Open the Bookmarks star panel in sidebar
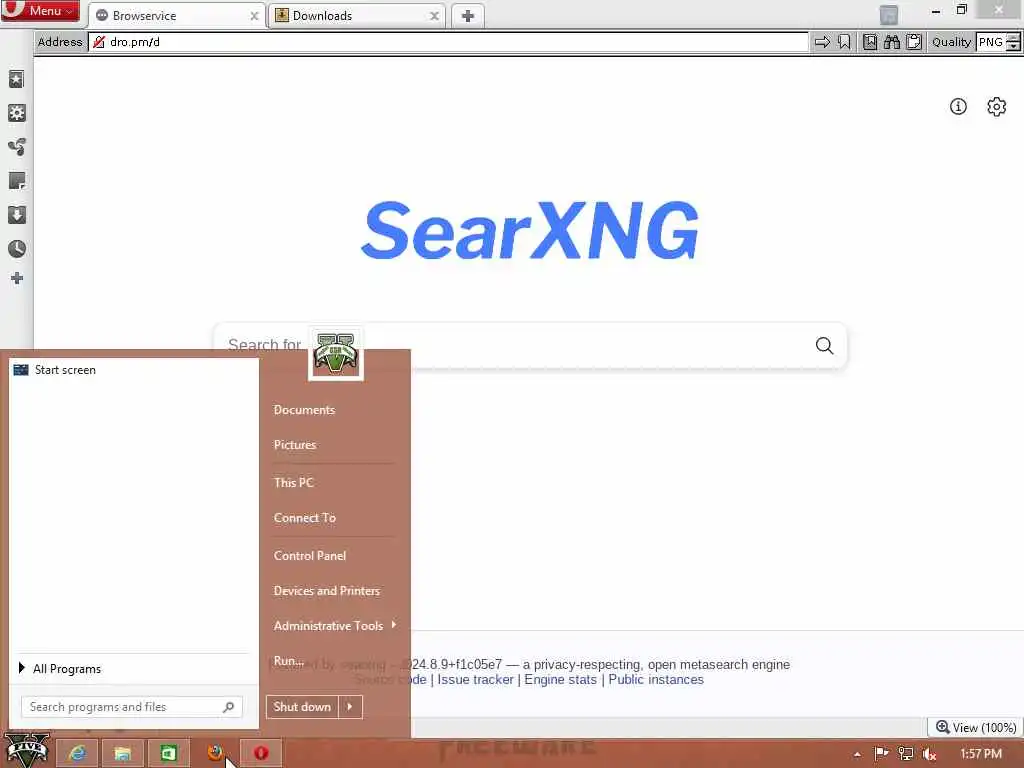The height and width of the screenshot is (768, 1024). [17, 80]
